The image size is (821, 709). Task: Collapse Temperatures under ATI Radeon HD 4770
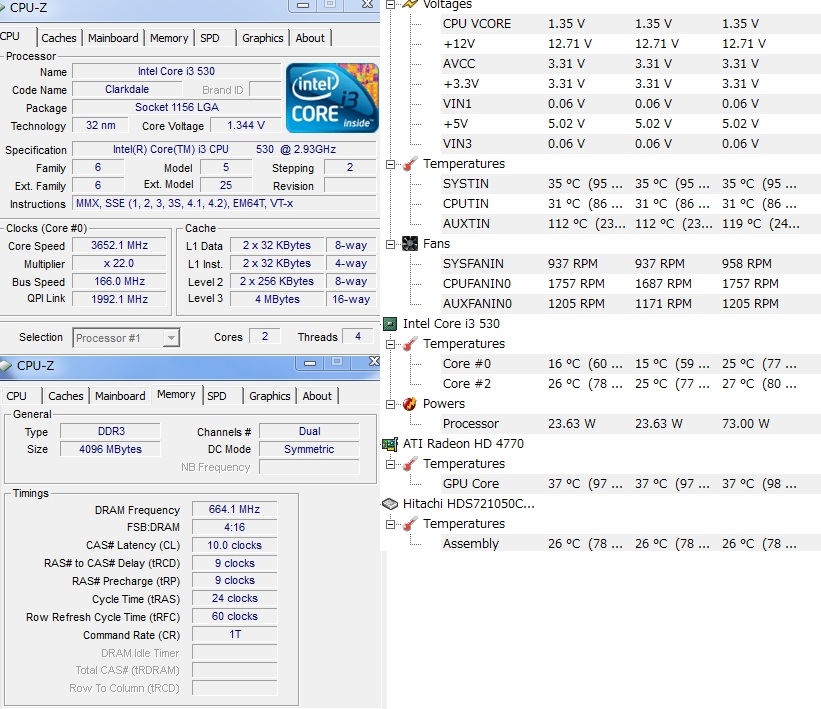[390, 464]
